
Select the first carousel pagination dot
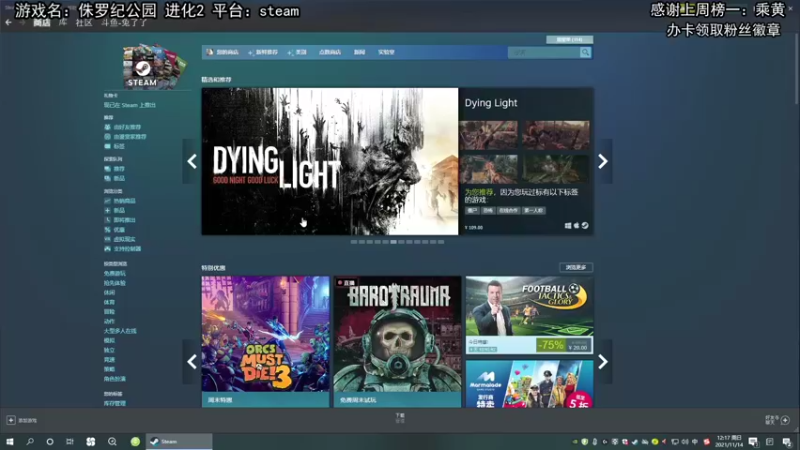click(x=354, y=242)
